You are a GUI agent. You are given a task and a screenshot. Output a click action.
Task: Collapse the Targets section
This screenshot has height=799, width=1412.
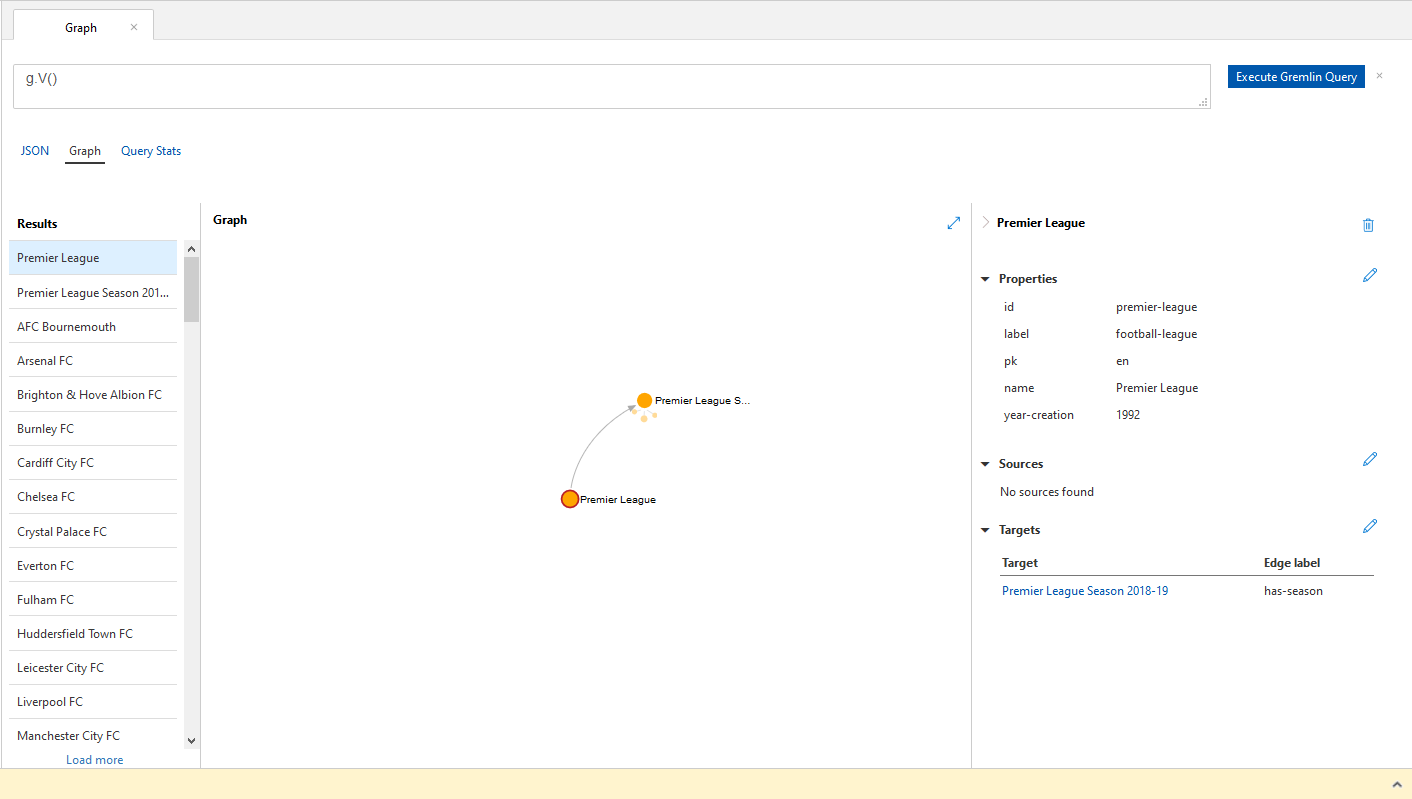[985, 530]
